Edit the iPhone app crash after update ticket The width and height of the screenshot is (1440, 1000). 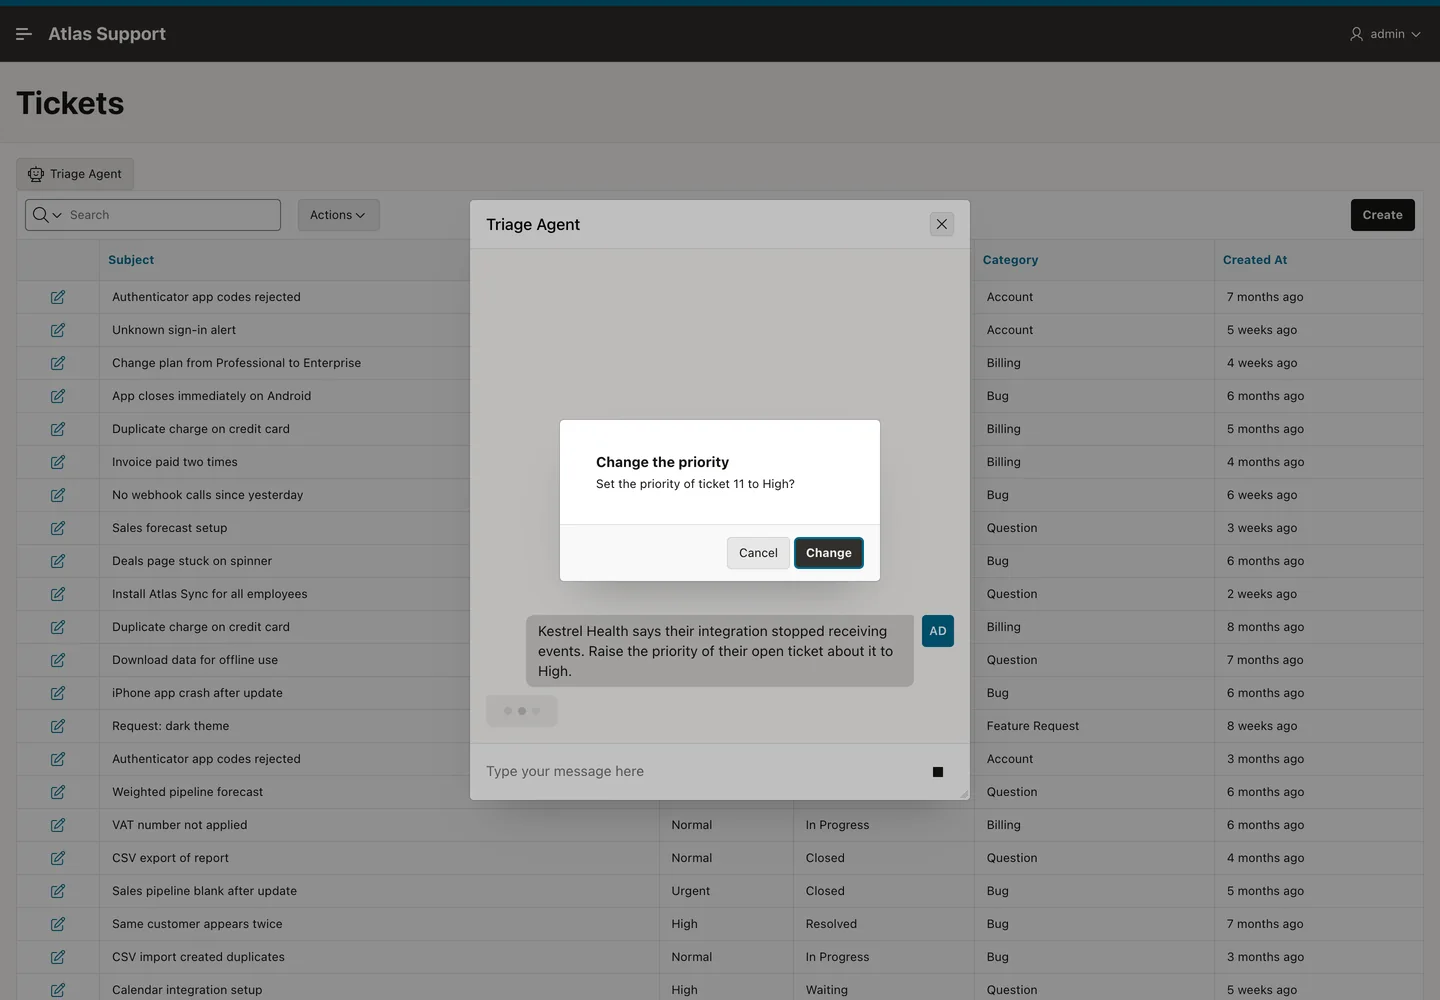click(x=58, y=693)
